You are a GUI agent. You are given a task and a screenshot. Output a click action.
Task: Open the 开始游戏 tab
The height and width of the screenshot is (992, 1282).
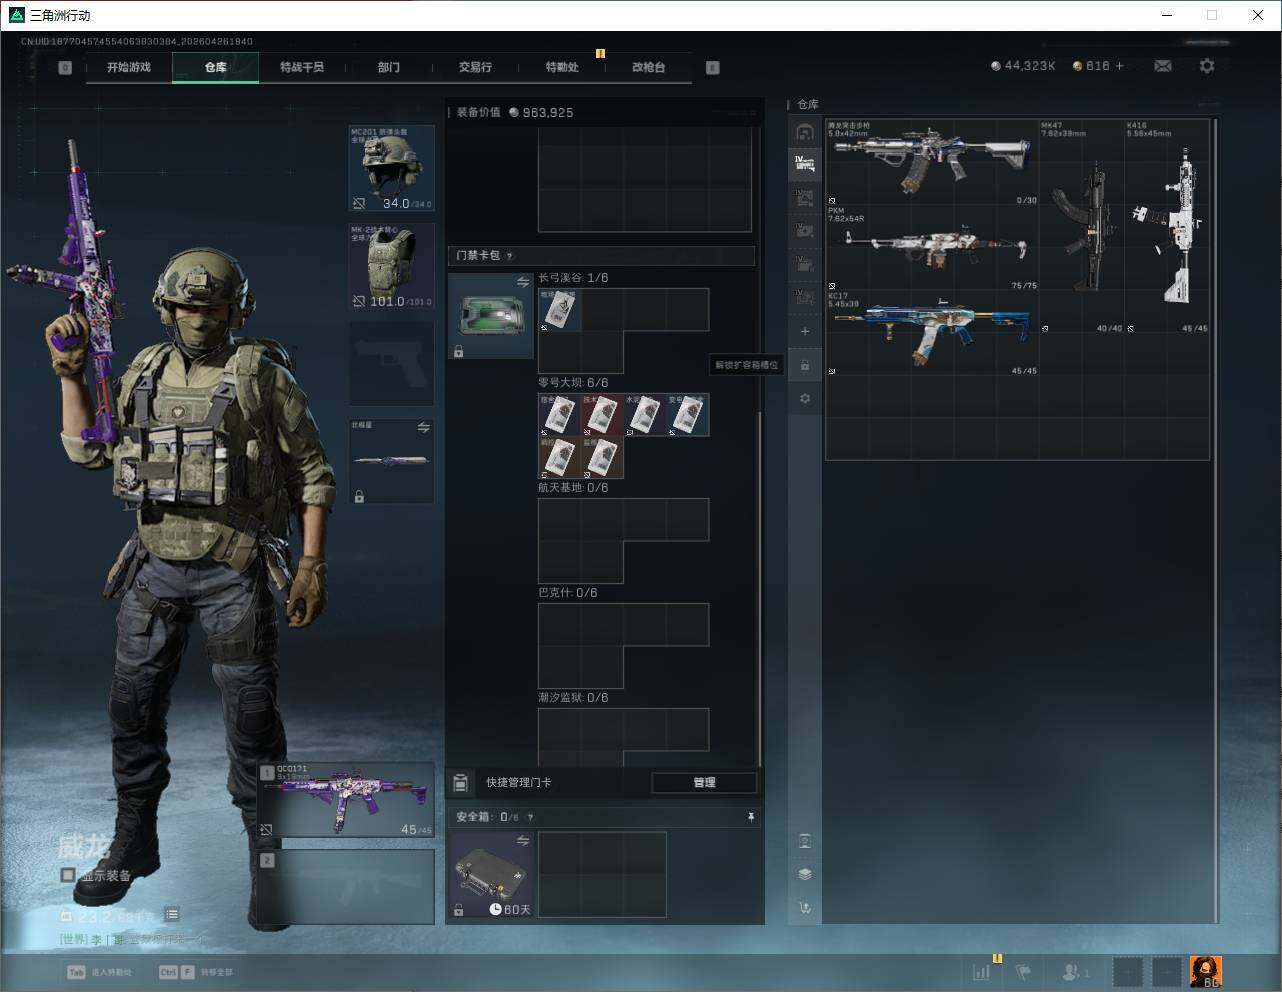click(x=129, y=67)
